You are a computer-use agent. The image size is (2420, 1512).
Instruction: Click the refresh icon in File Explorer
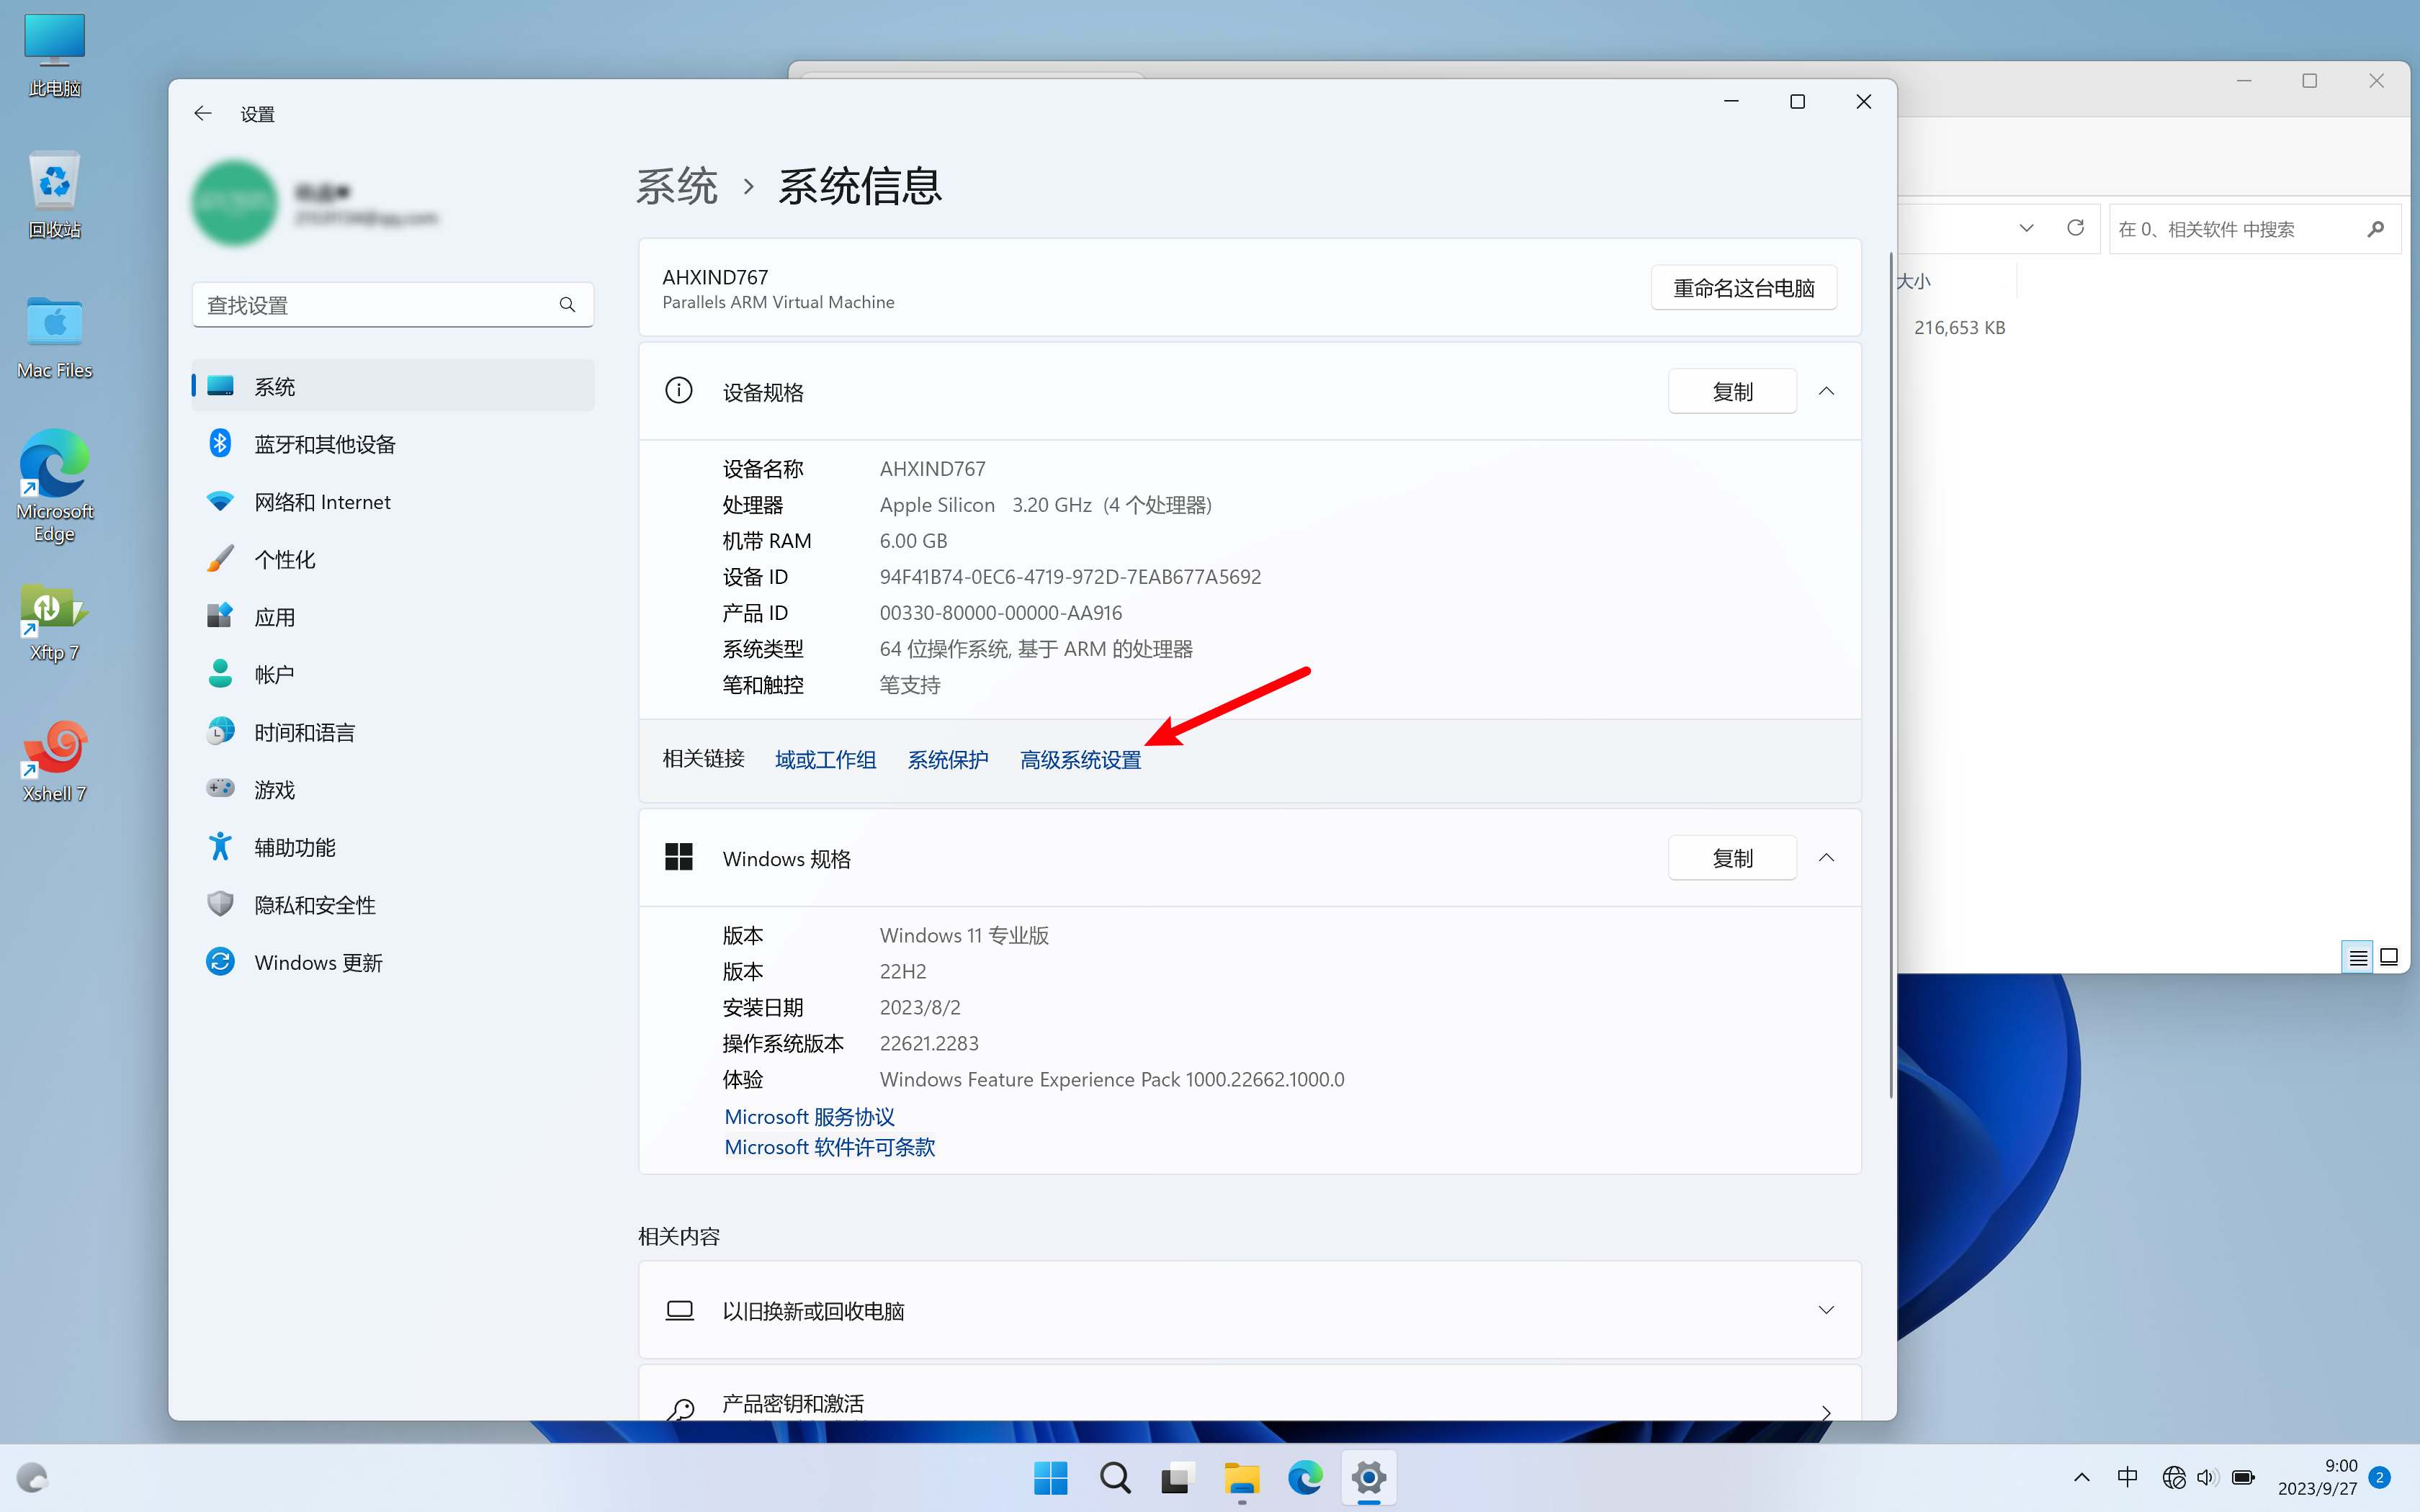pyautogui.click(x=2076, y=229)
